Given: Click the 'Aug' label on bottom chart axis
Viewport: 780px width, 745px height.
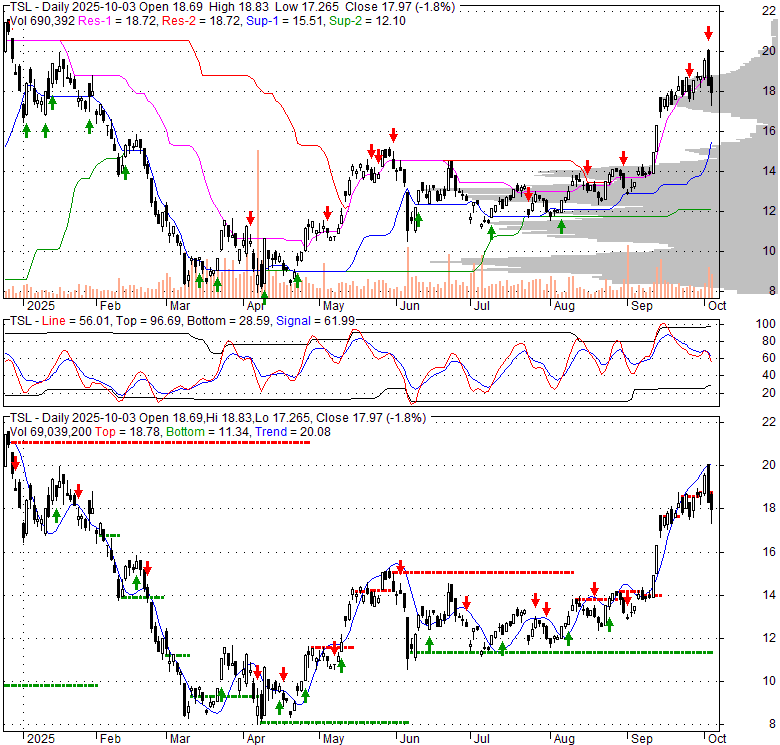Looking at the screenshot, I should [564, 739].
